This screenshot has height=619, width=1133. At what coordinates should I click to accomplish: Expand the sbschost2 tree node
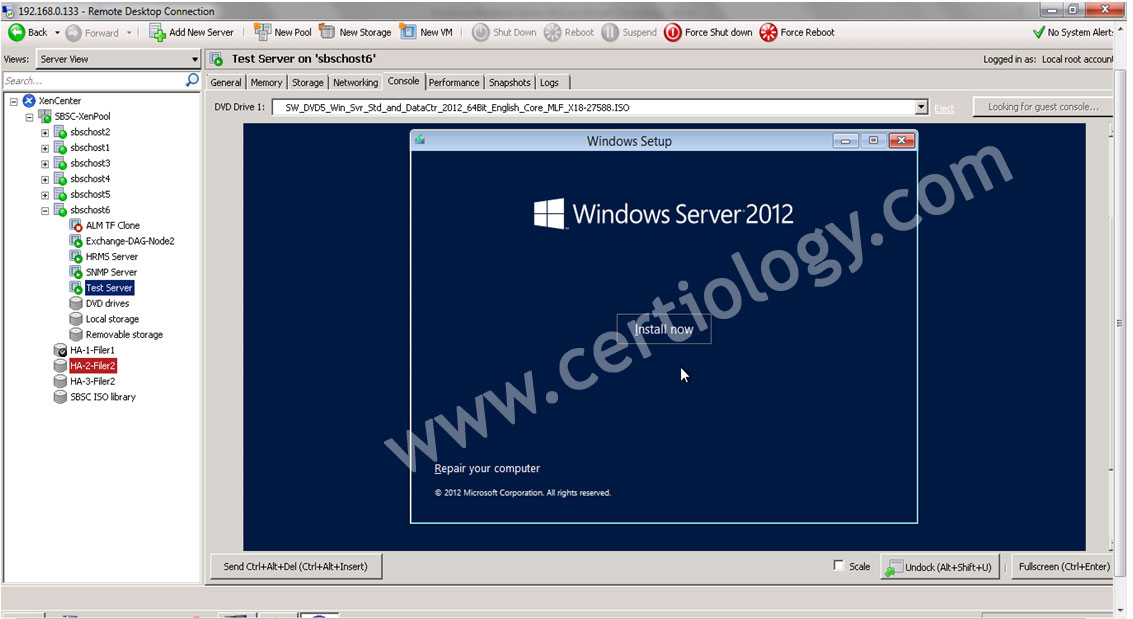click(x=45, y=133)
